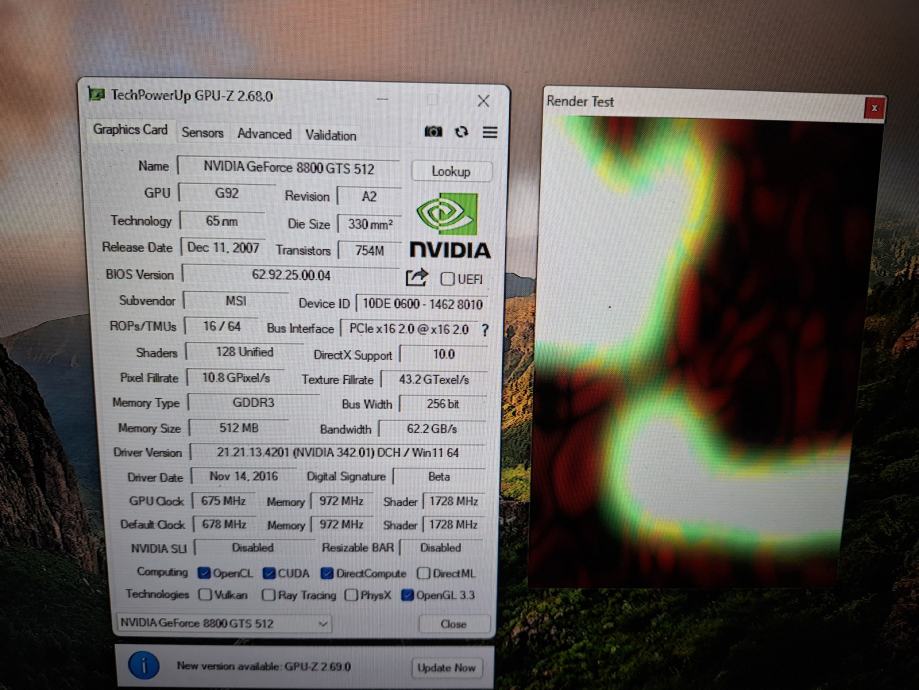The width and height of the screenshot is (919, 690).
Task: Switch to the Graphics Card tab
Action: pyautogui.click(x=130, y=130)
